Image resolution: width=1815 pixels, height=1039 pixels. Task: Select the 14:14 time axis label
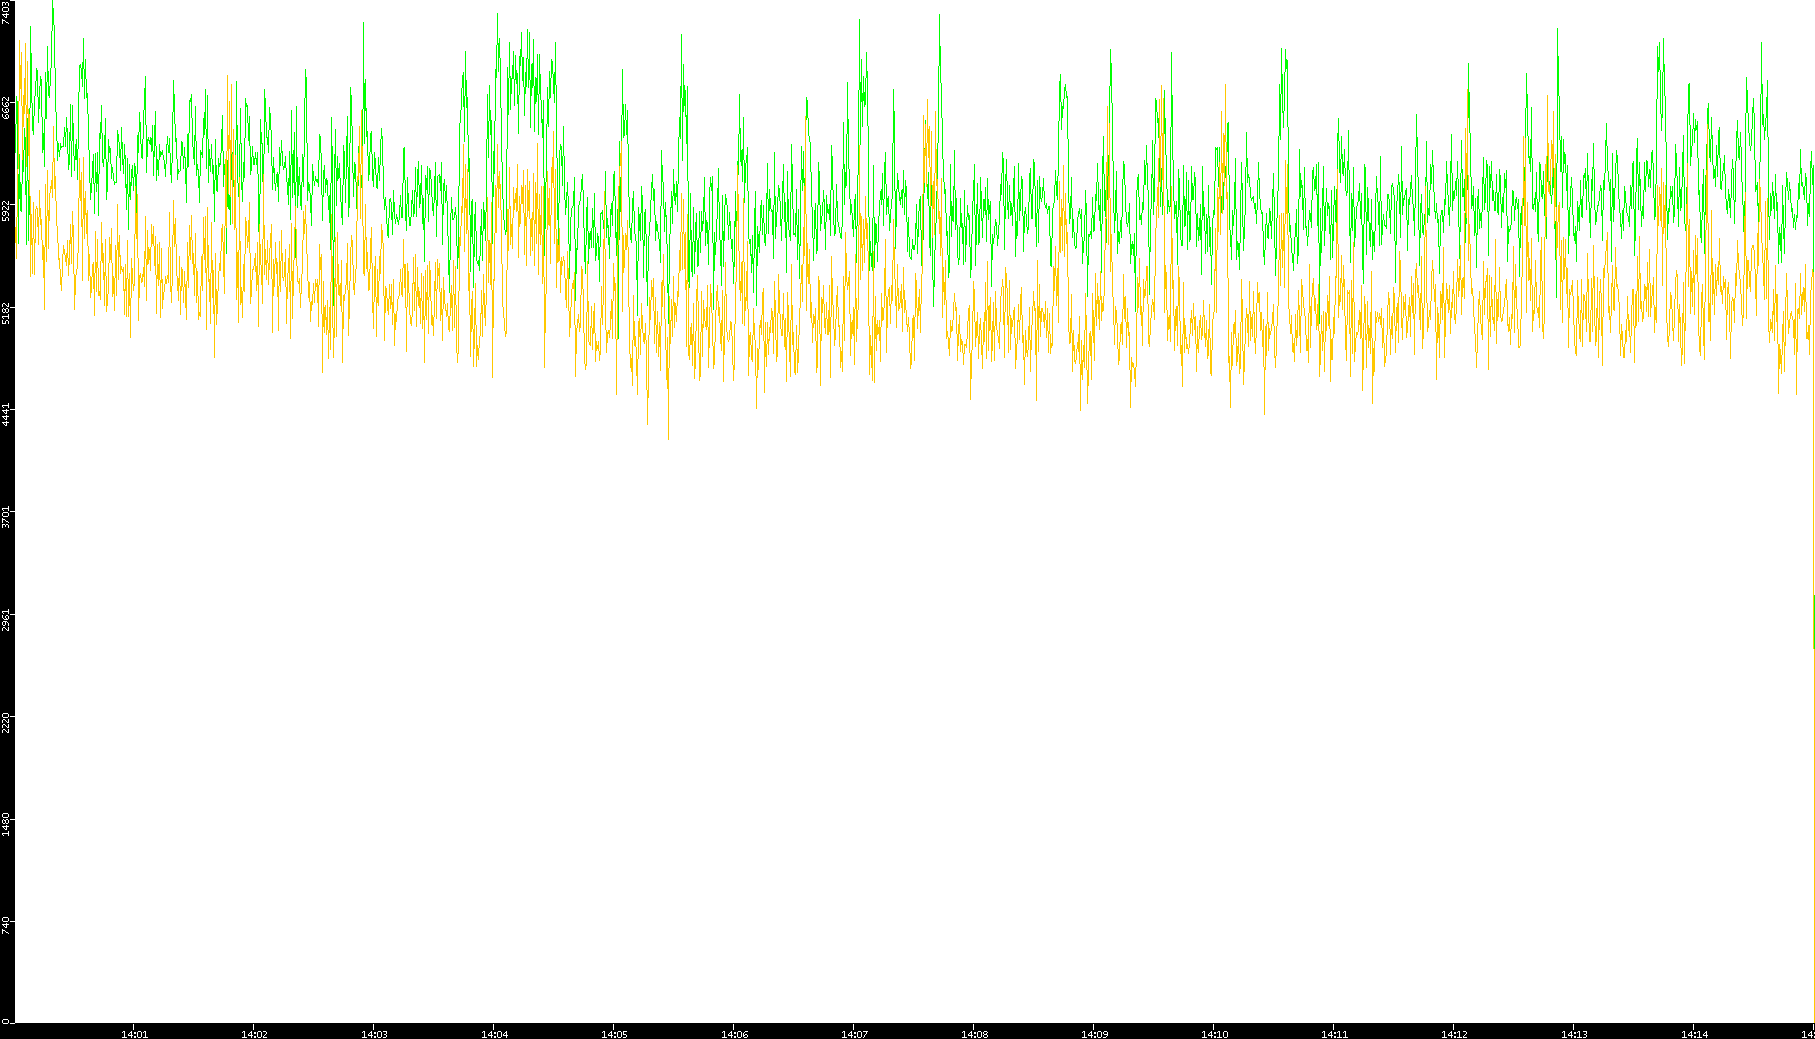pos(1695,1033)
